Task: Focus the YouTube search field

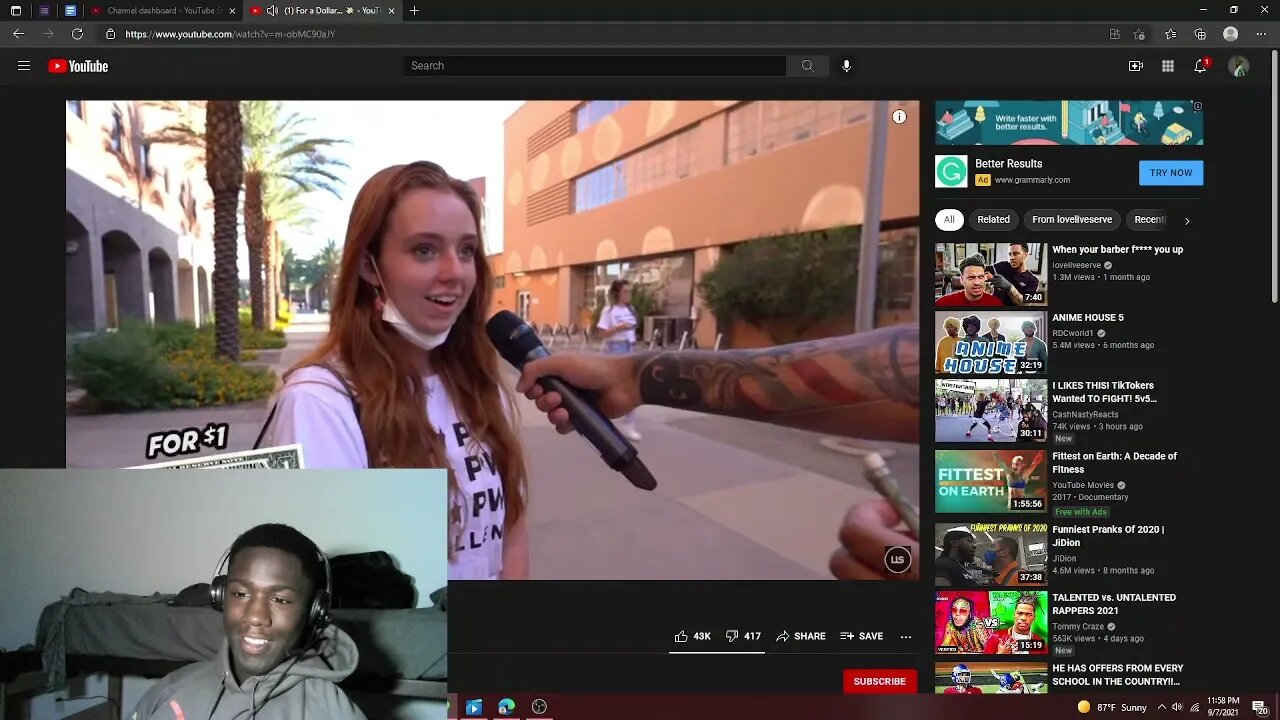Action: 595,66
